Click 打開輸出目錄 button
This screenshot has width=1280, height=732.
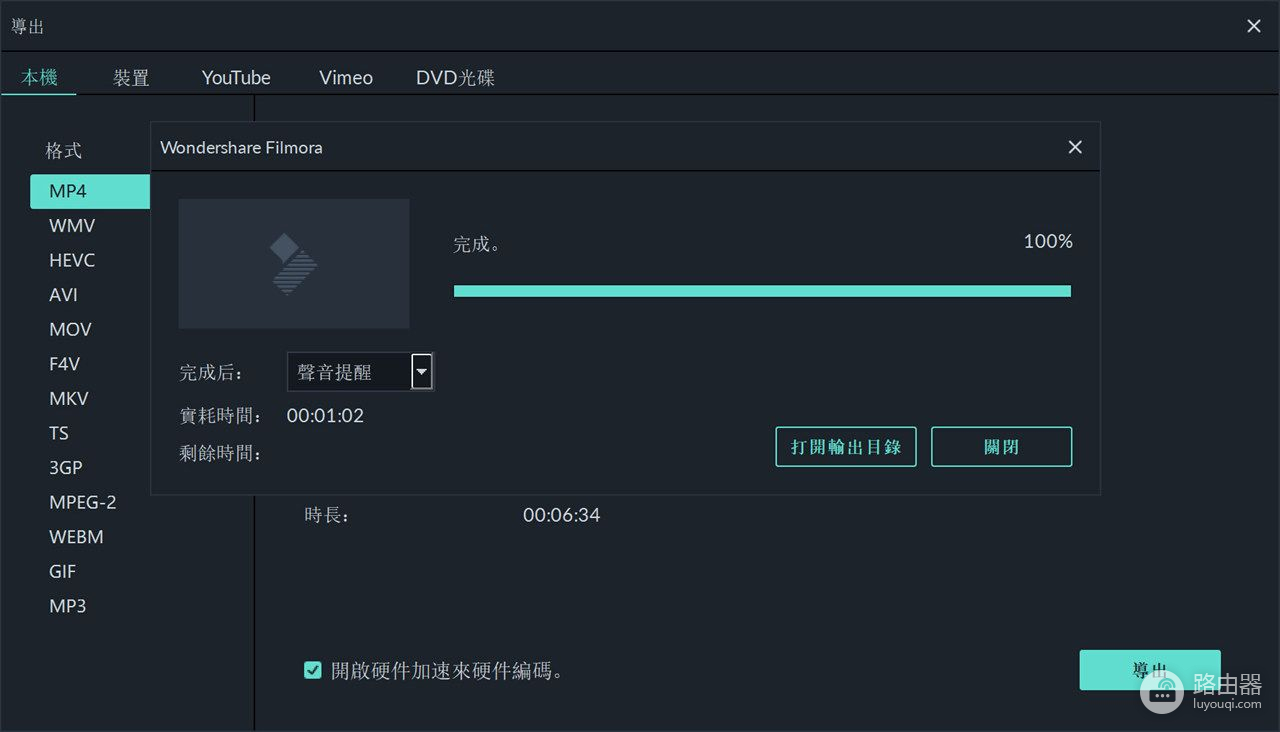[x=846, y=447]
